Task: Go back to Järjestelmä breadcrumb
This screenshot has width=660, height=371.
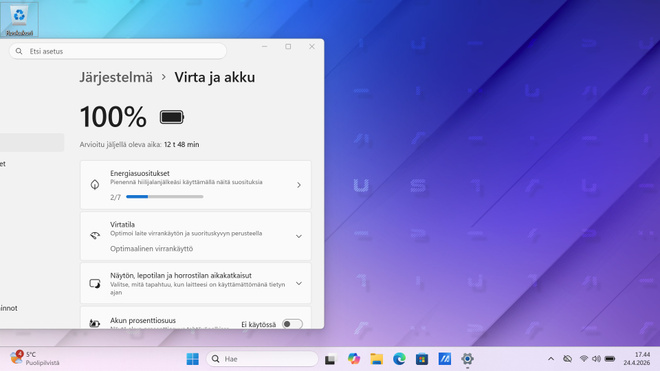Action: (x=116, y=77)
